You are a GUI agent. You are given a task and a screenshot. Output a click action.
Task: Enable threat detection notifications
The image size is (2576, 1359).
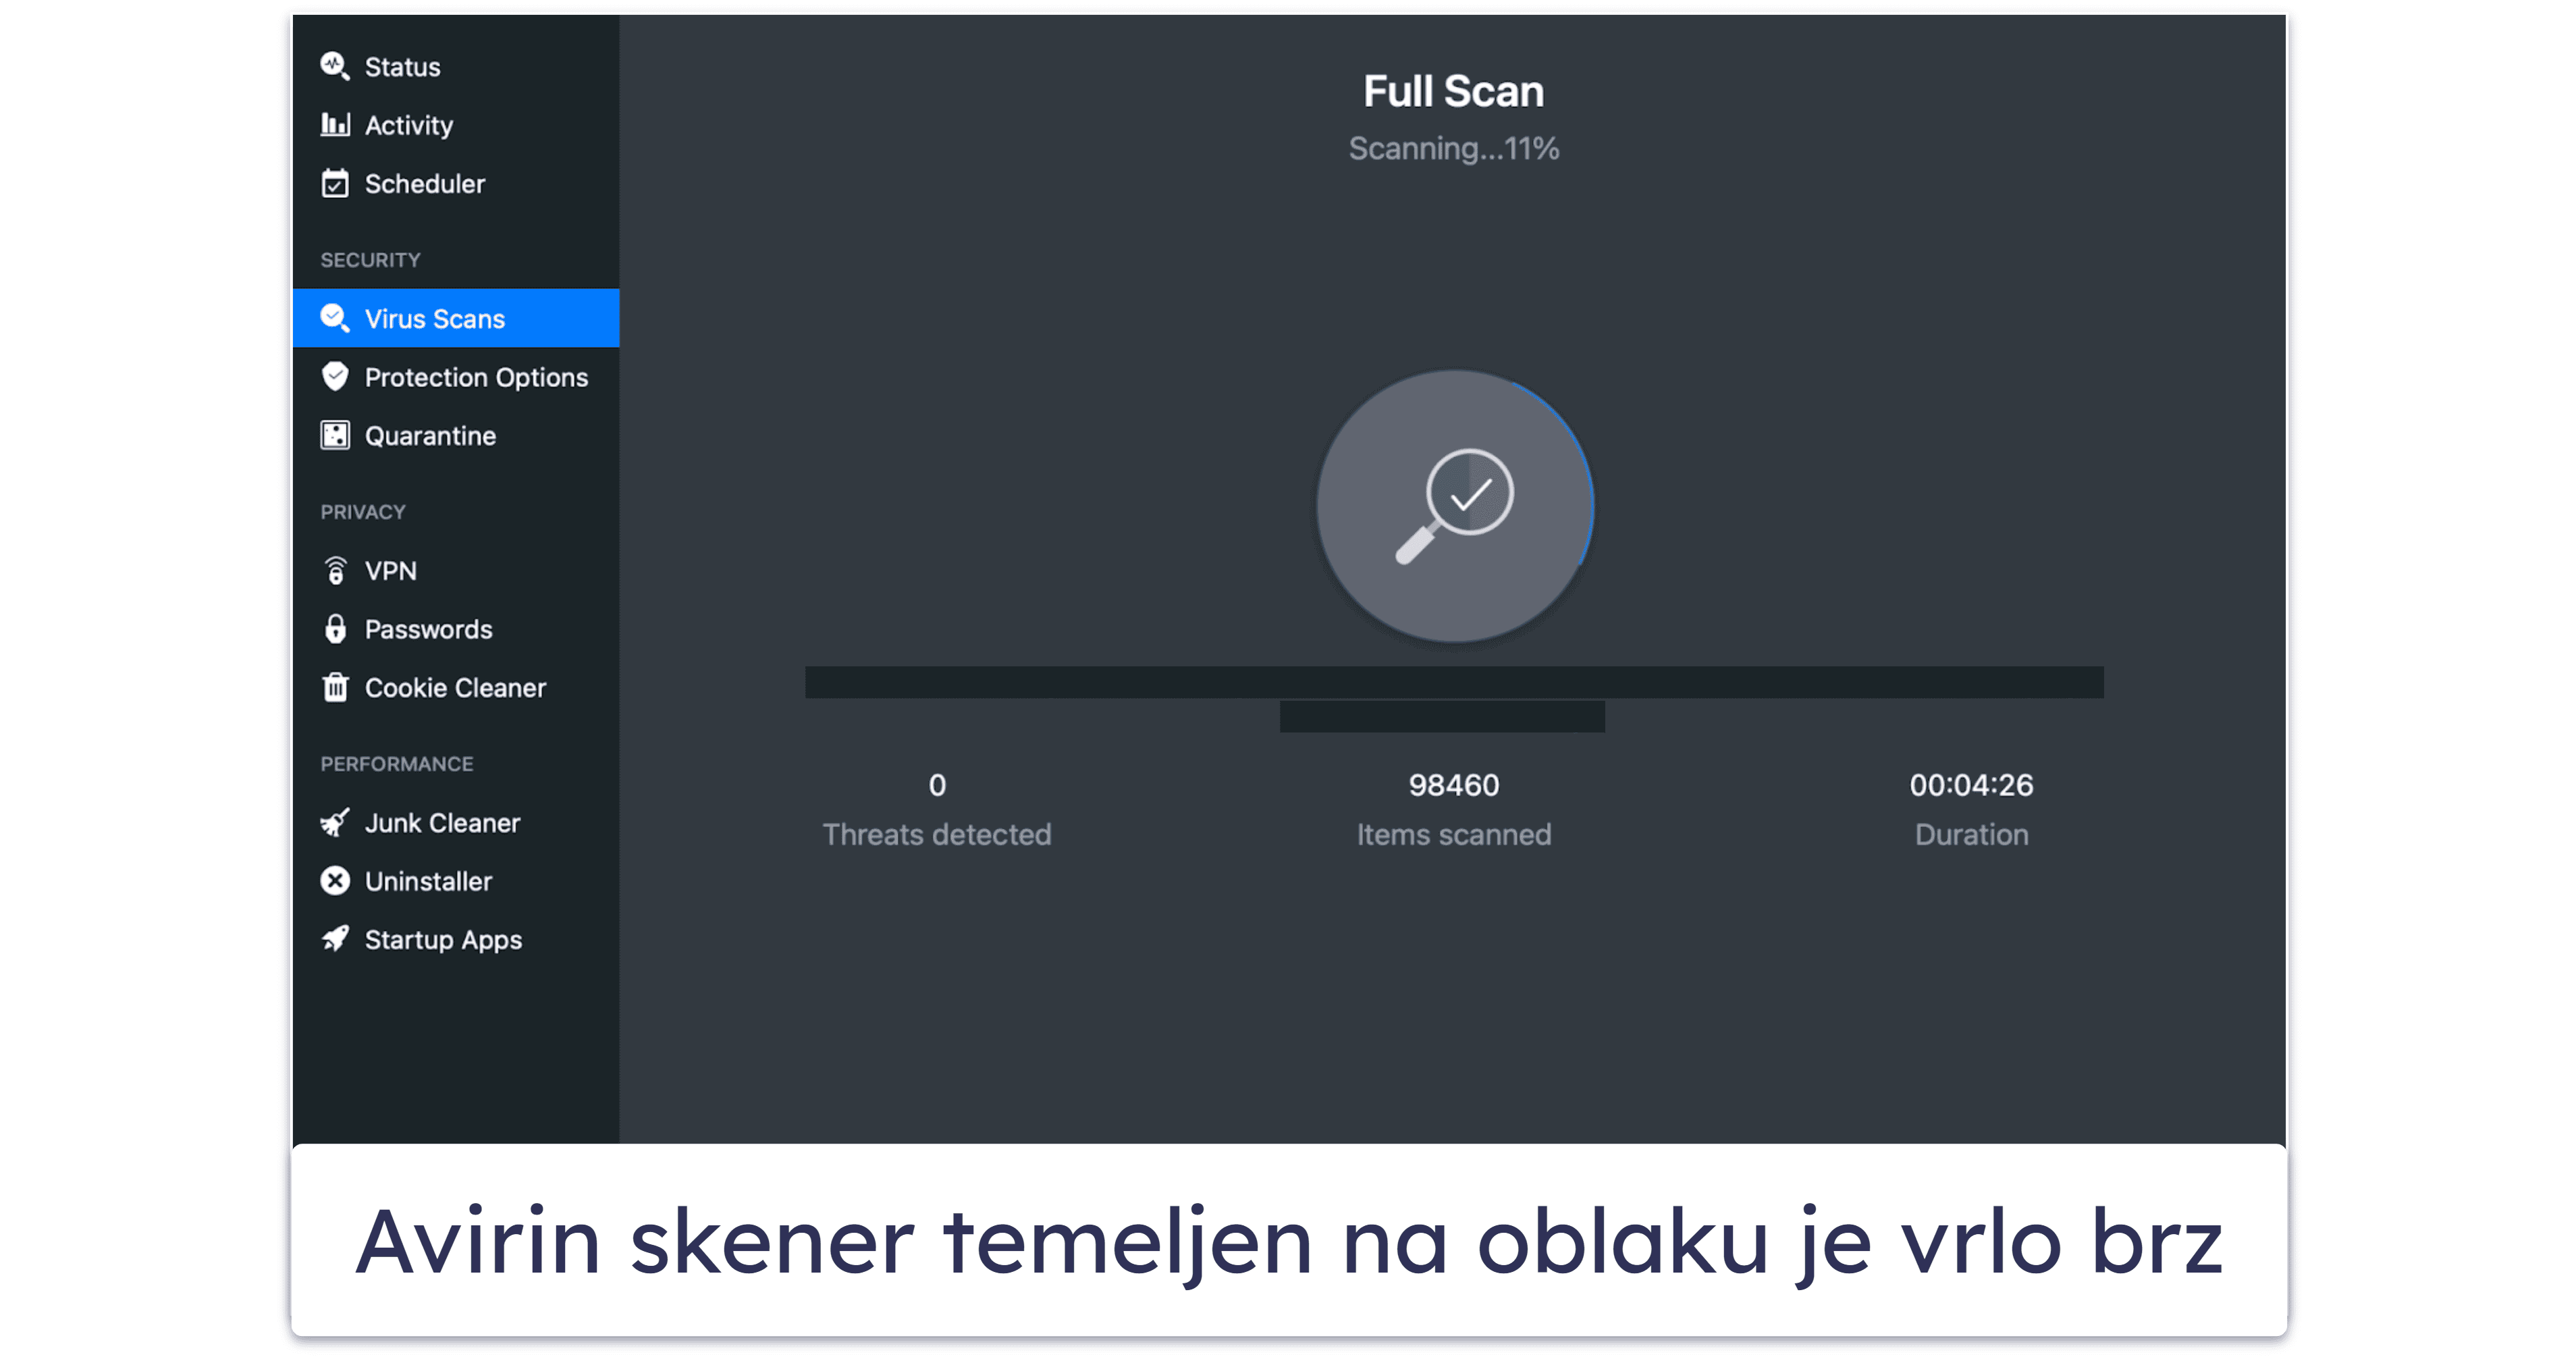(474, 376)
